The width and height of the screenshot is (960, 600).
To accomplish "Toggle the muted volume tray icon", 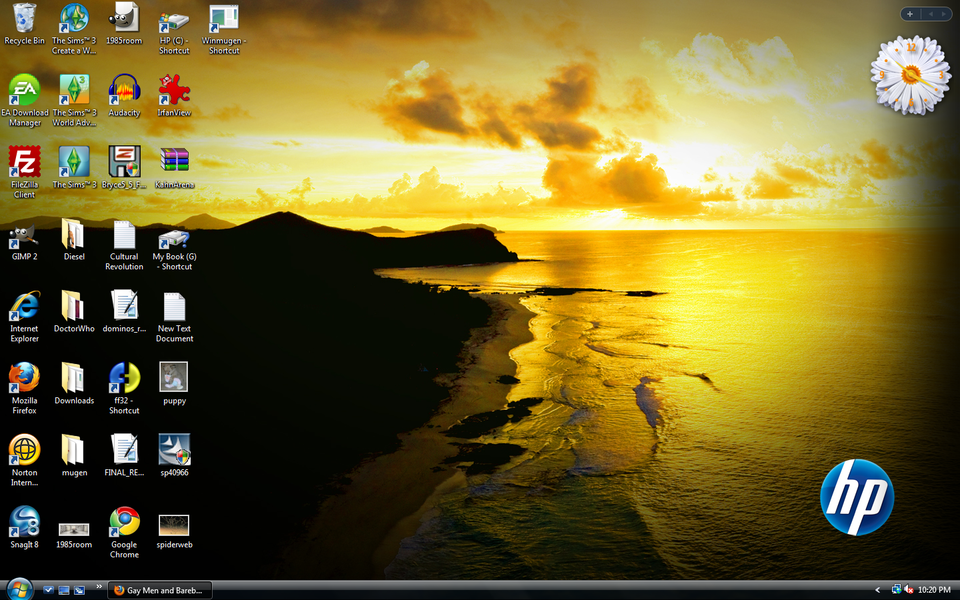I will point(909,590).
